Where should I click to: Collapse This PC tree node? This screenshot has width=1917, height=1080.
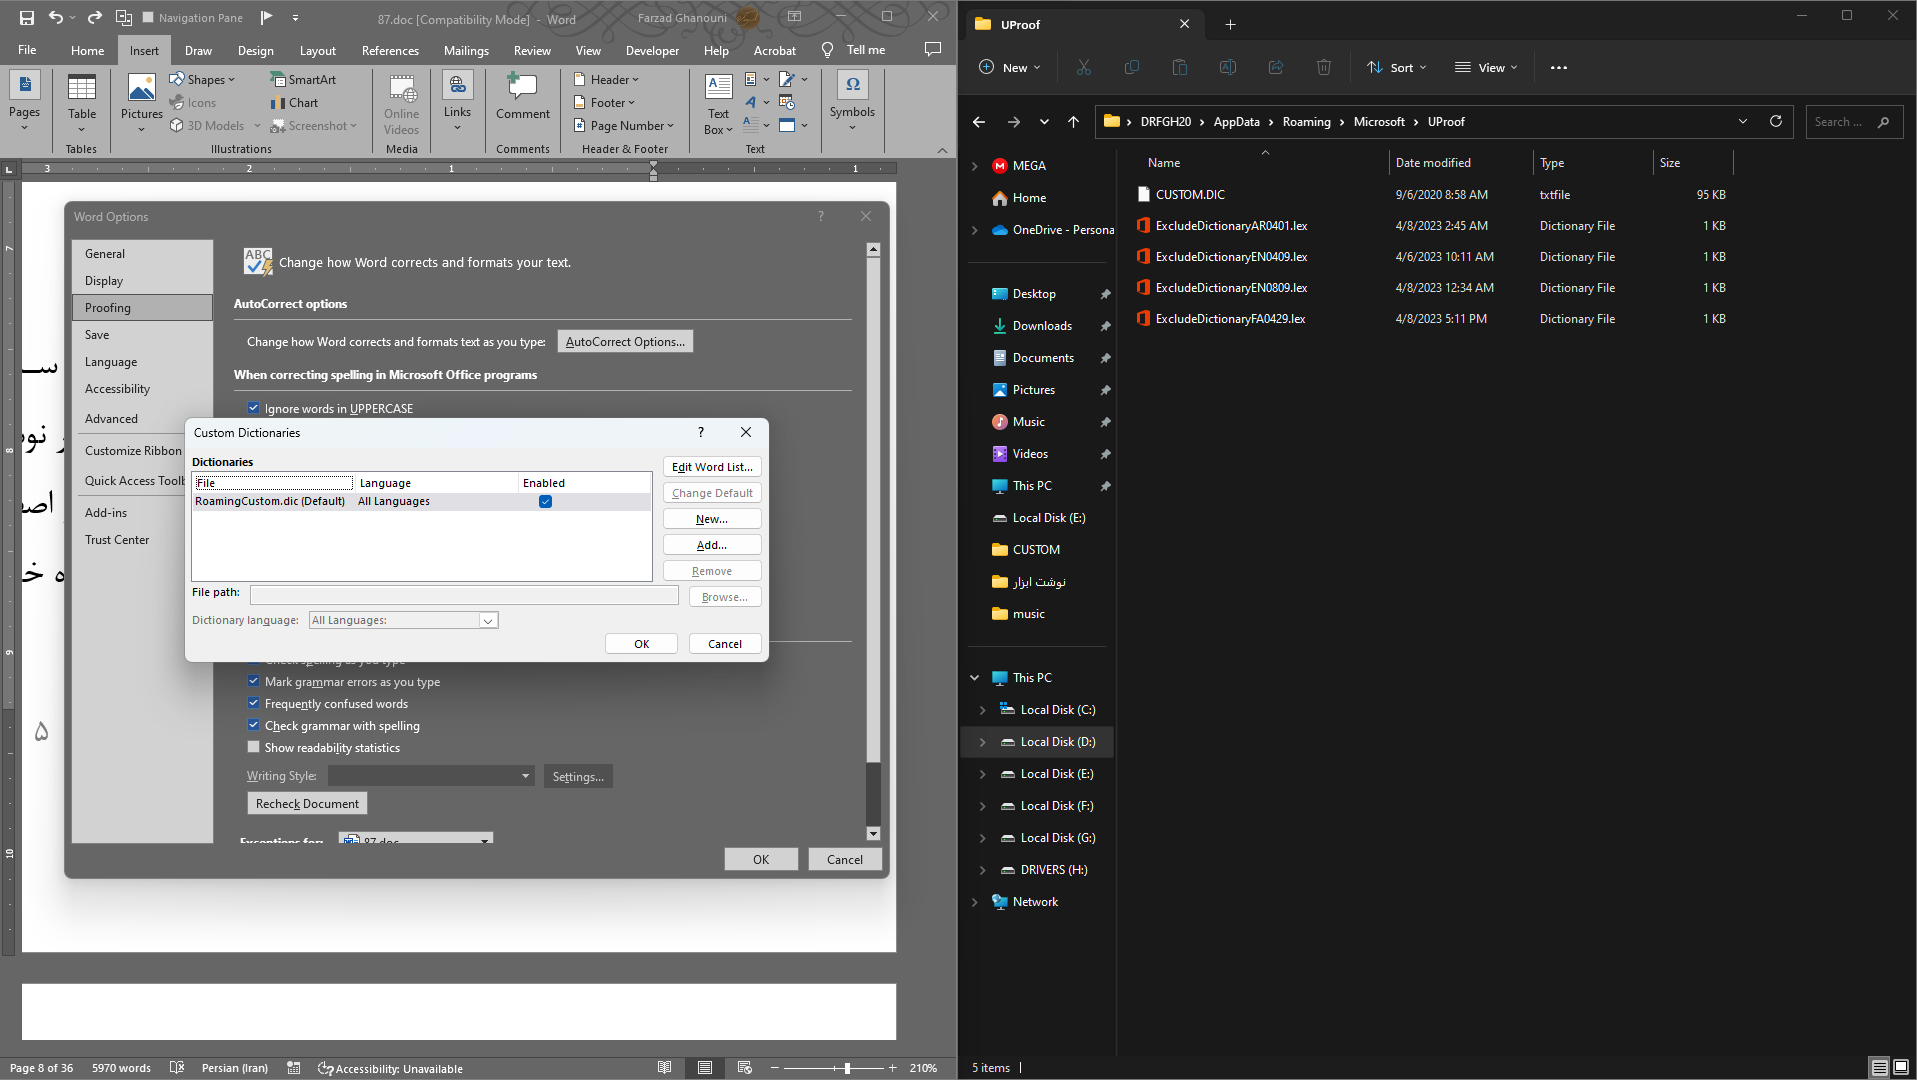(974, 677)
